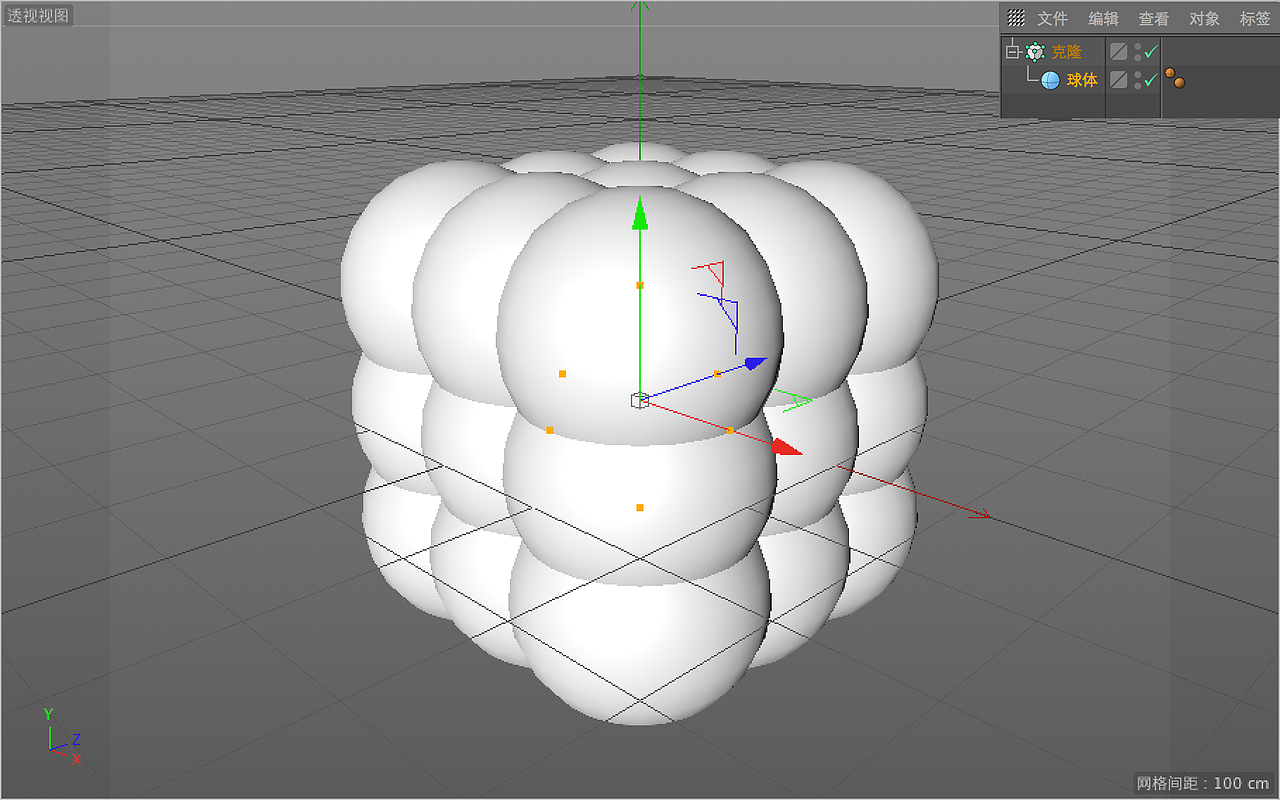Click the Phong tag on 球体 row
1280x800 pixels.
pyautogui.click(x=1175, y=78)
